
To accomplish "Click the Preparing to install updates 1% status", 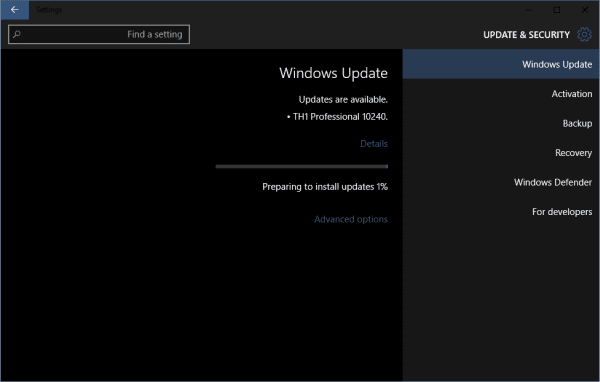I will point(325,187).
